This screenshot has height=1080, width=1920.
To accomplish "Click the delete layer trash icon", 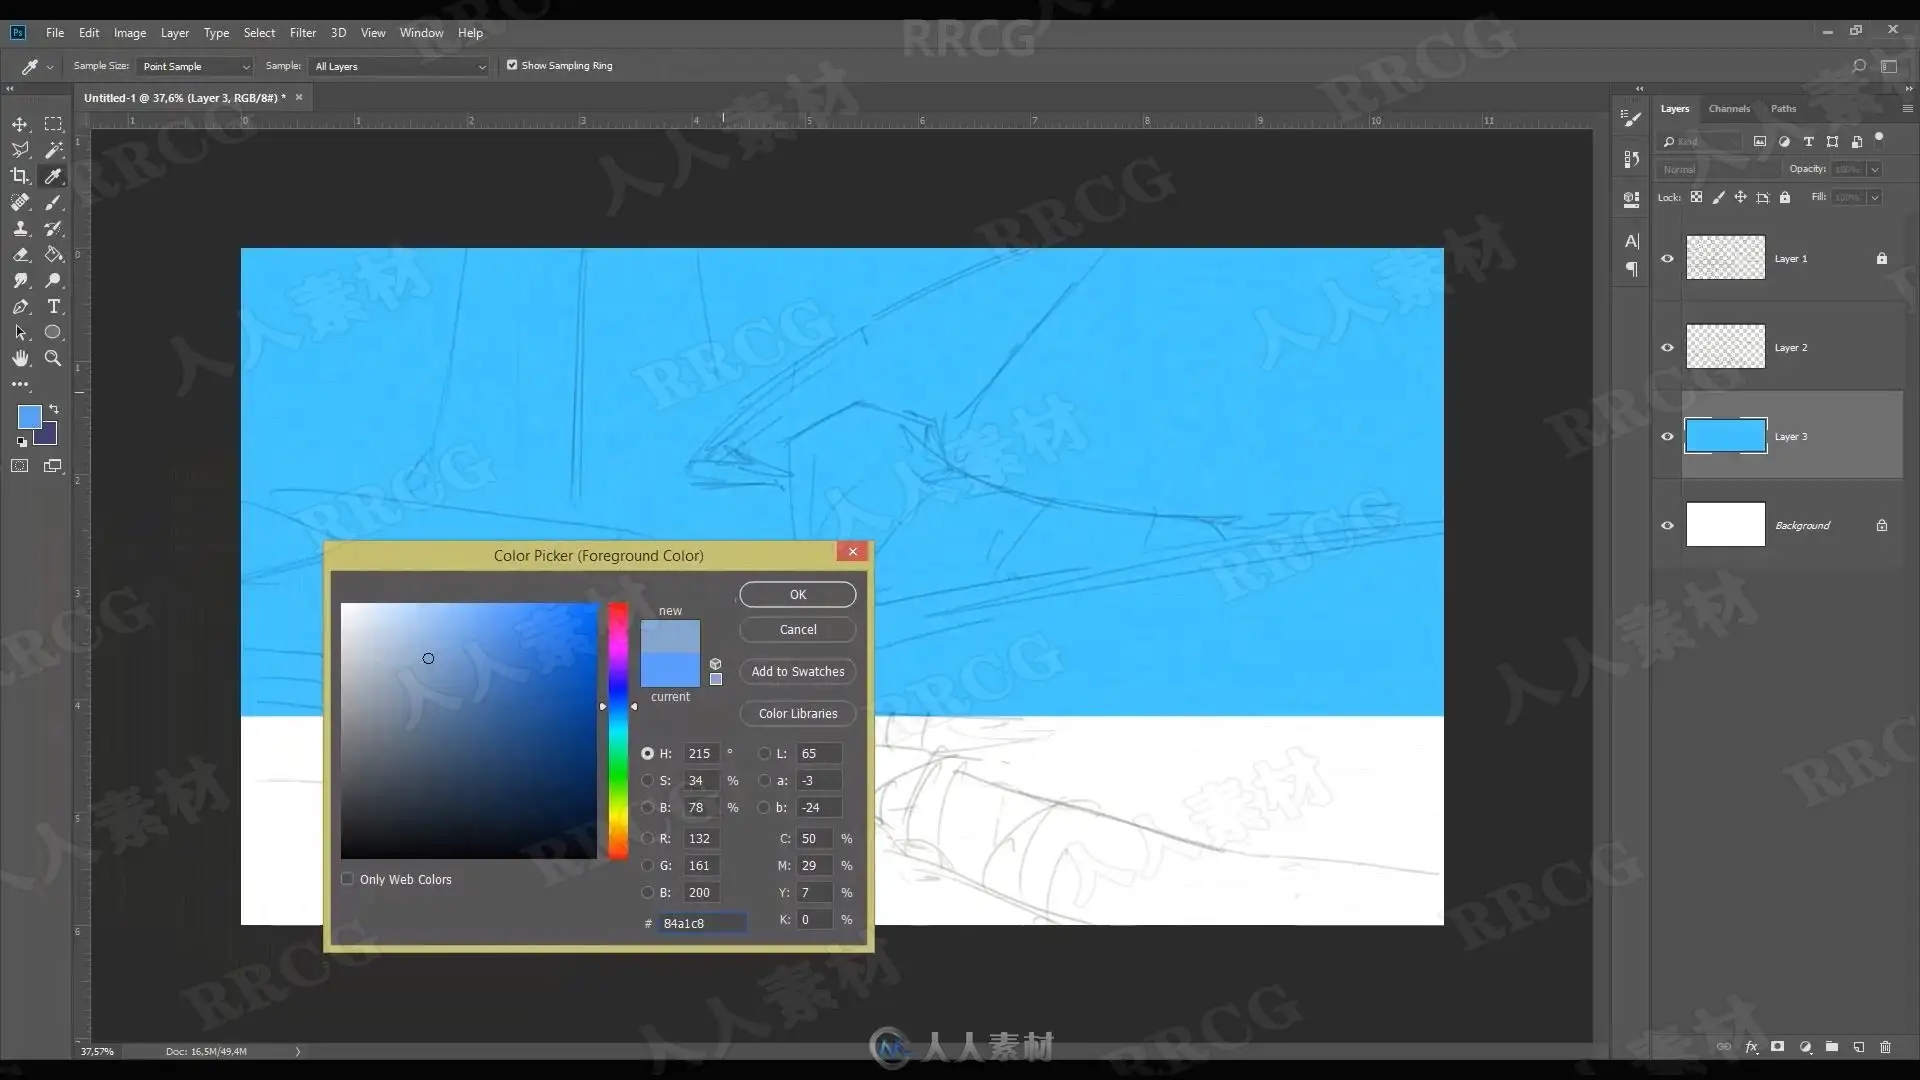I will [1885, 1047].
